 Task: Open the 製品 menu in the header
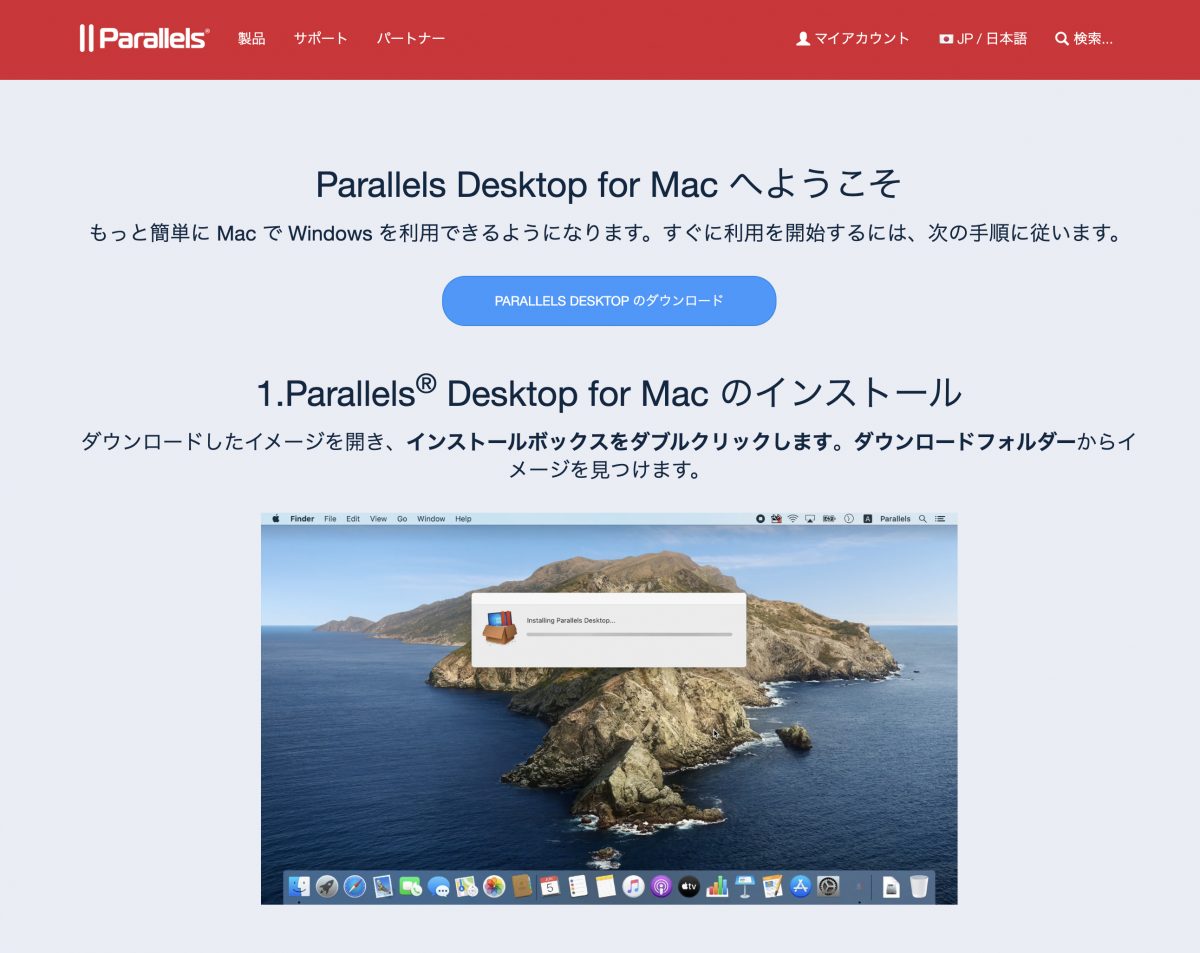coord(251,39)
